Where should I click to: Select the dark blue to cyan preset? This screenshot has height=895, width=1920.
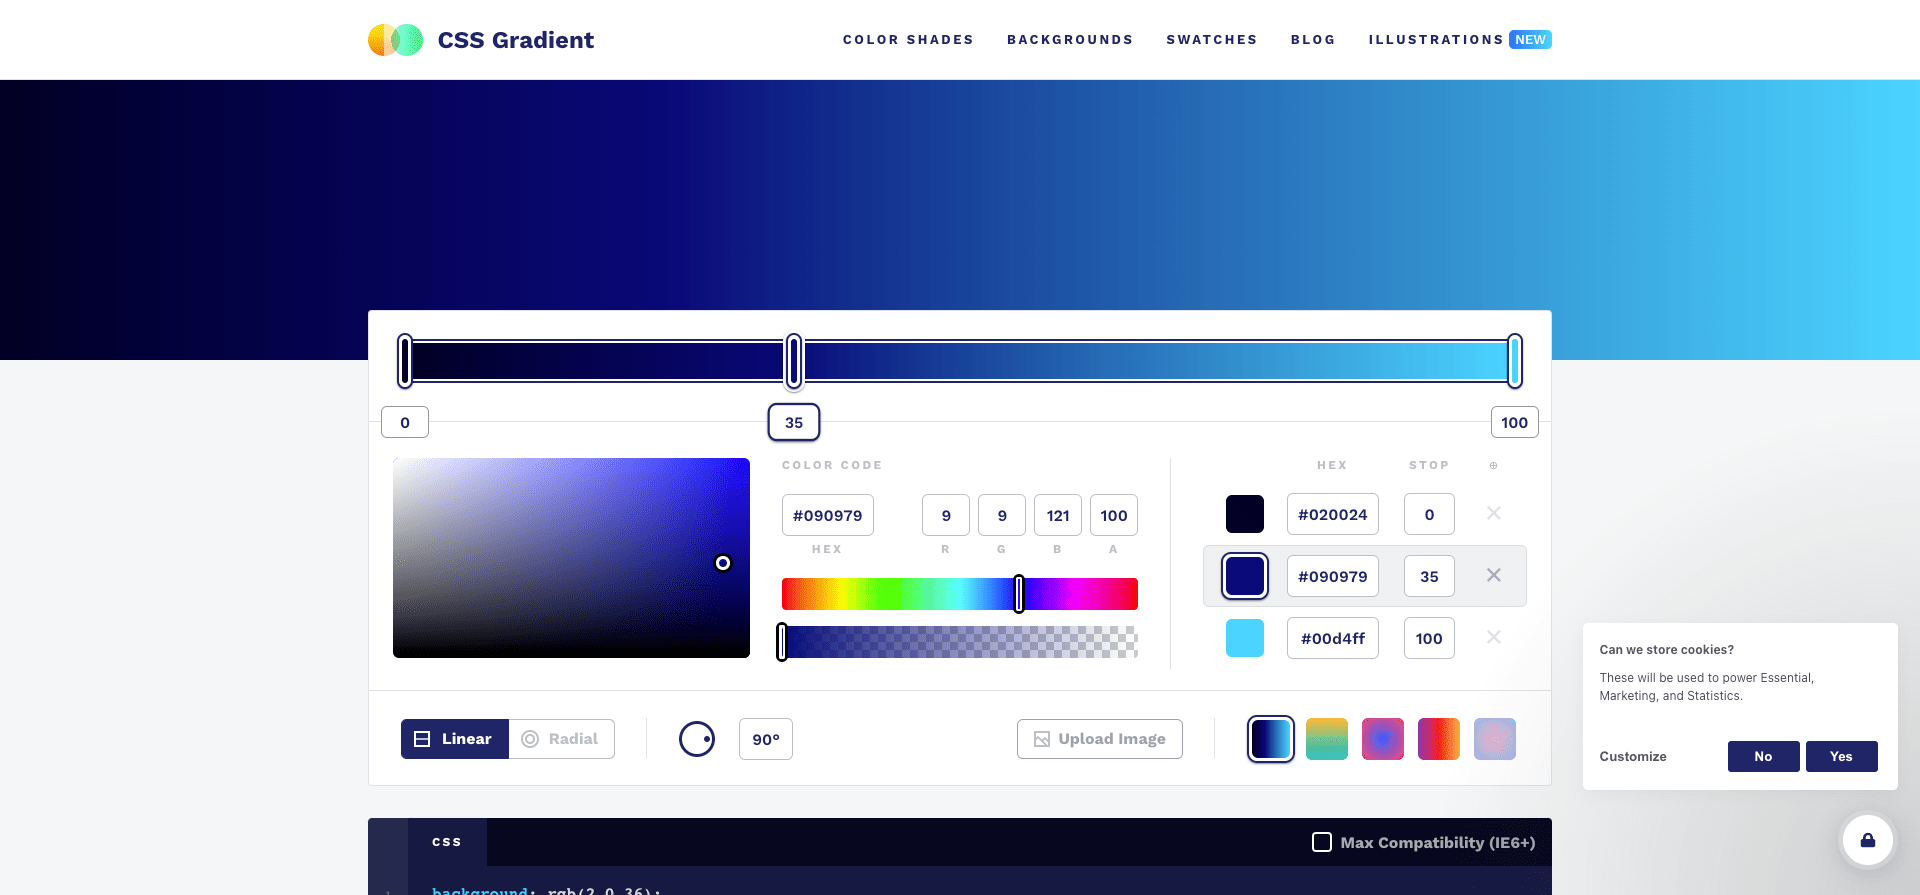[x=1271, y=739]
